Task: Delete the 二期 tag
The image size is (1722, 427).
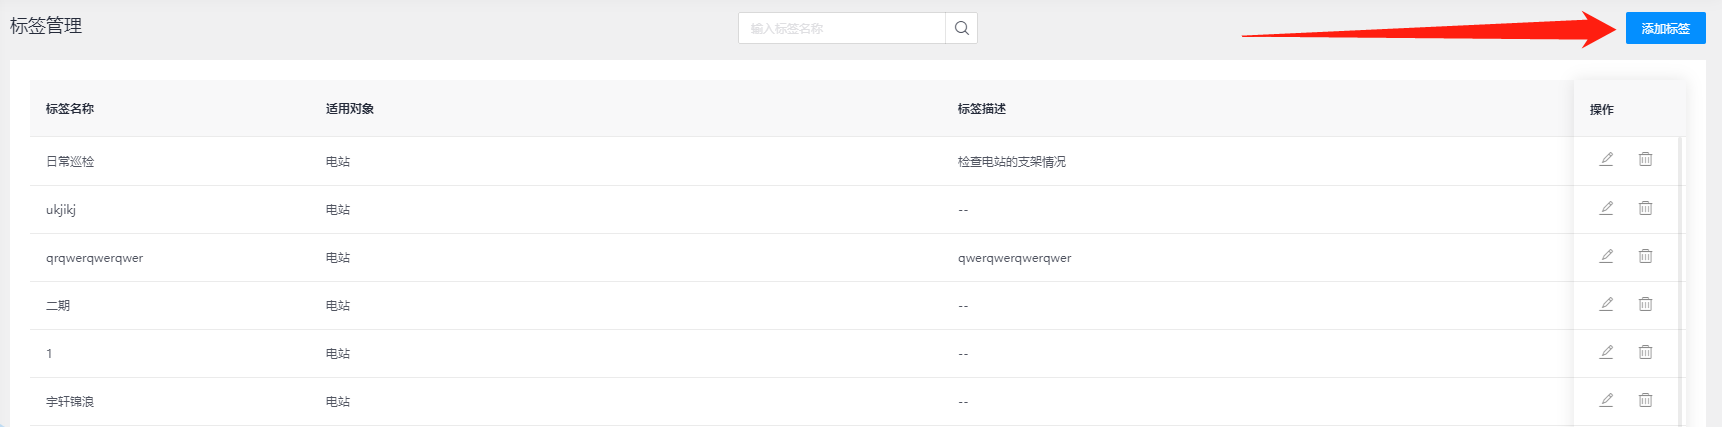Action: [1645, 304]
